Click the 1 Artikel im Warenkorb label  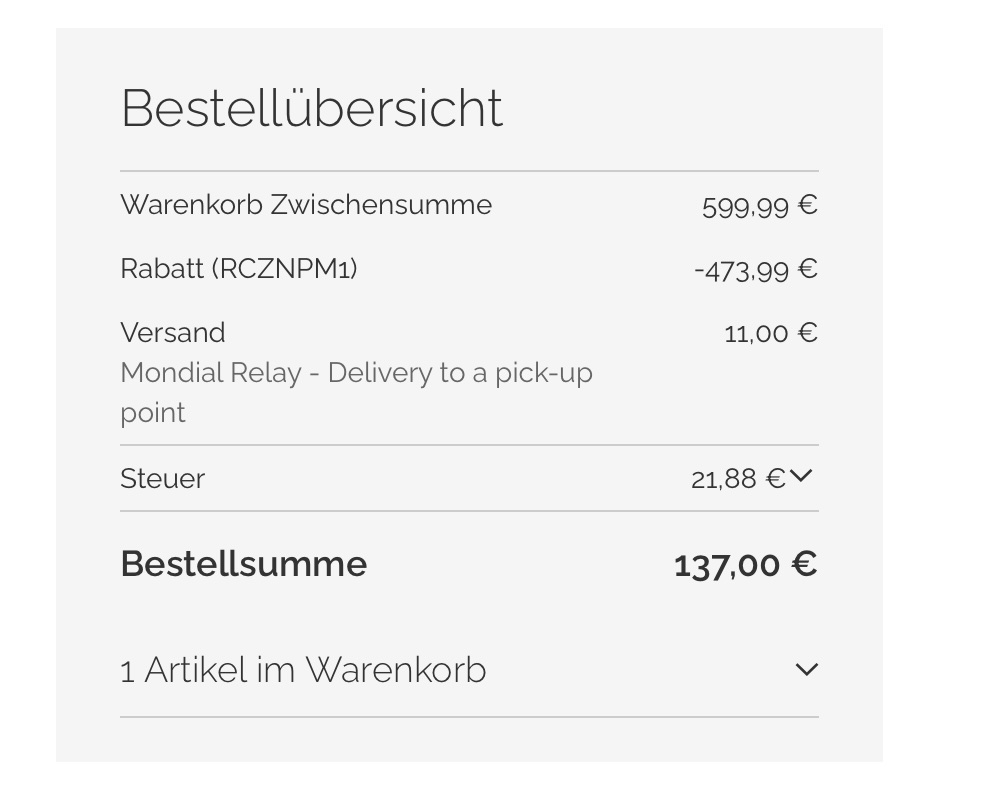click(303, 670)
